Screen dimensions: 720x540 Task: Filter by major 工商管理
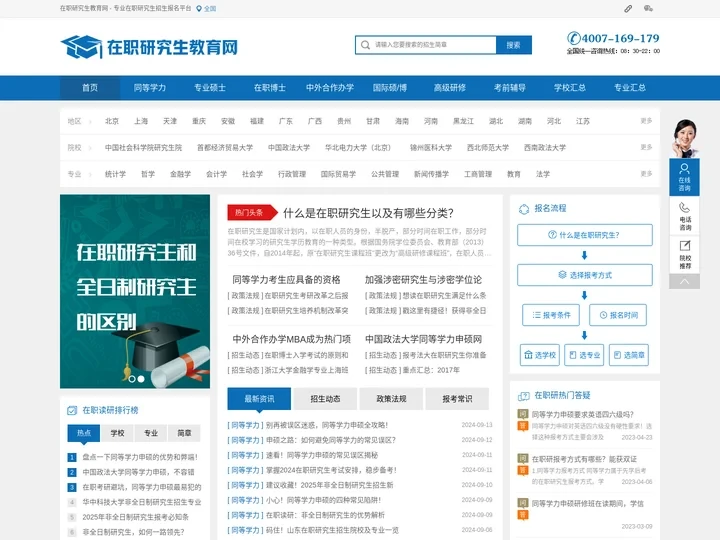tap(478, 174)
